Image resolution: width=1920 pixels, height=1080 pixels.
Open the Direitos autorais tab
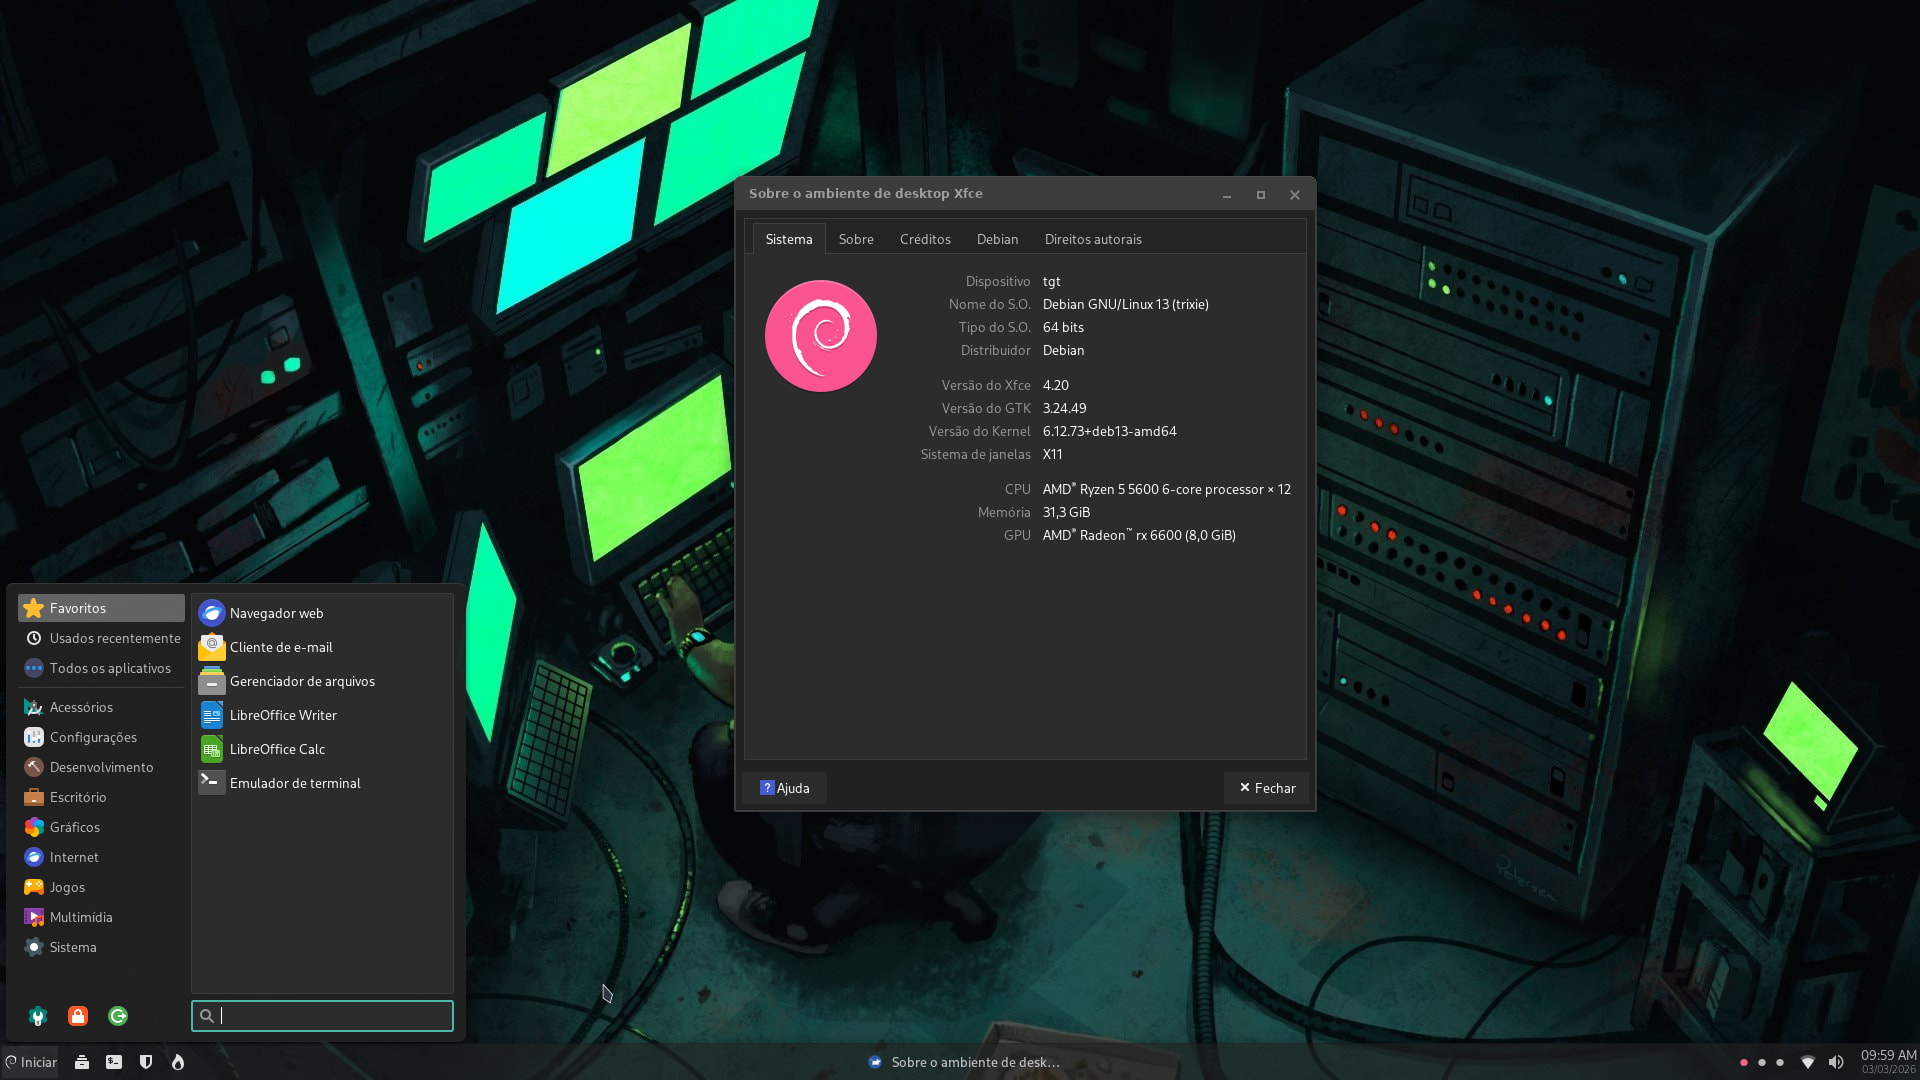[x=1092, y=239]
